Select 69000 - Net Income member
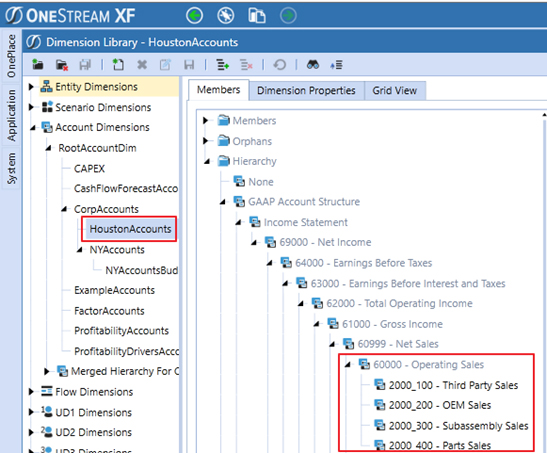Viewport: 547px width, 453px height. (x=325, y=242)
